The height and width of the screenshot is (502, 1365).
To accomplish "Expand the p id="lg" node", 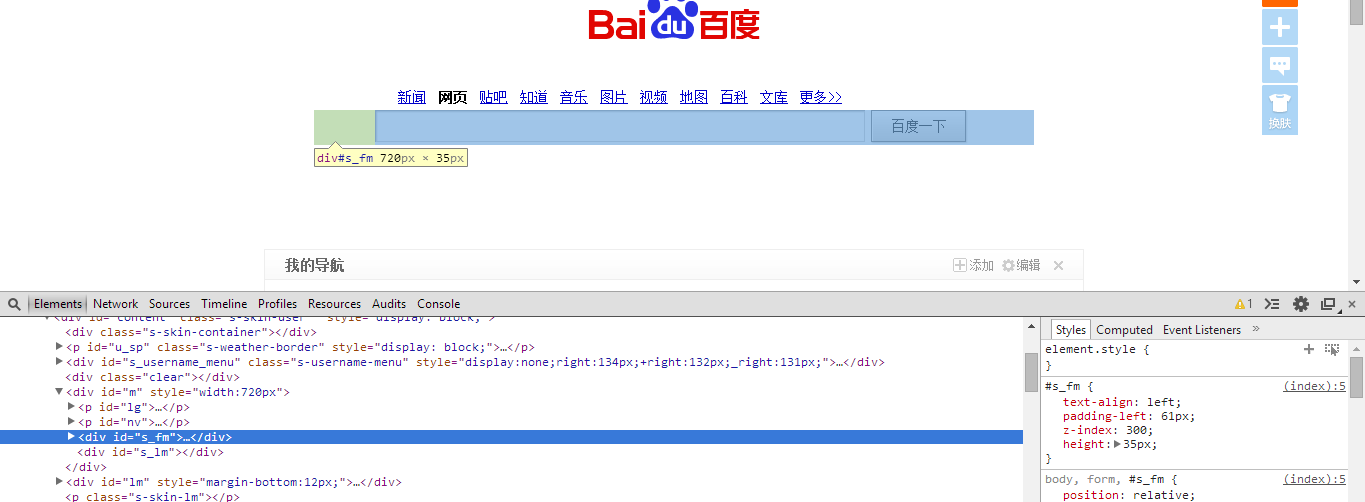I will tap(71, 407).
